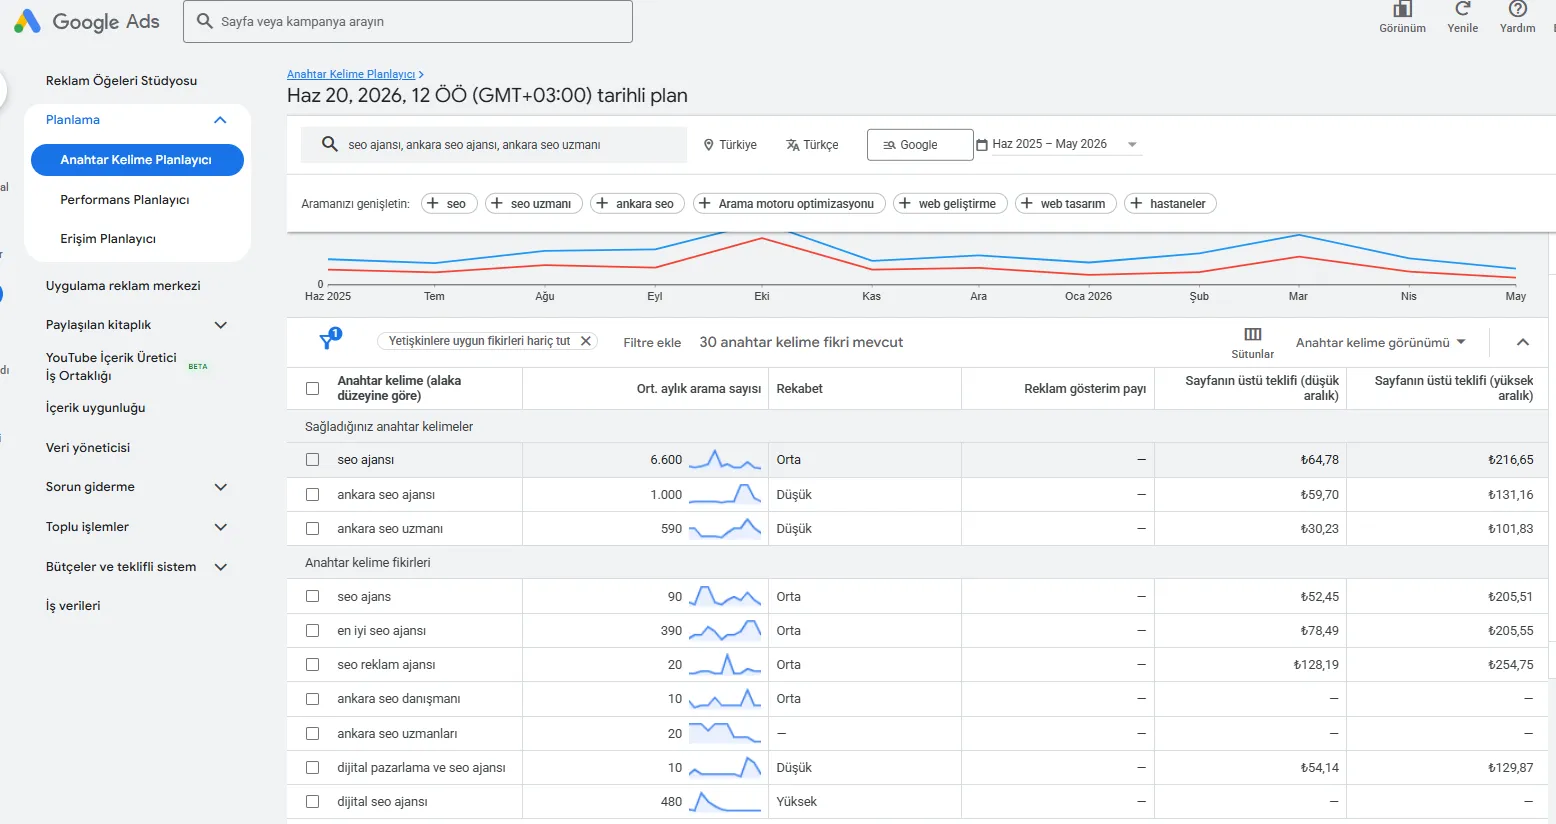
Task: Click the top search campaigns field
Action: tap(408, 21)
